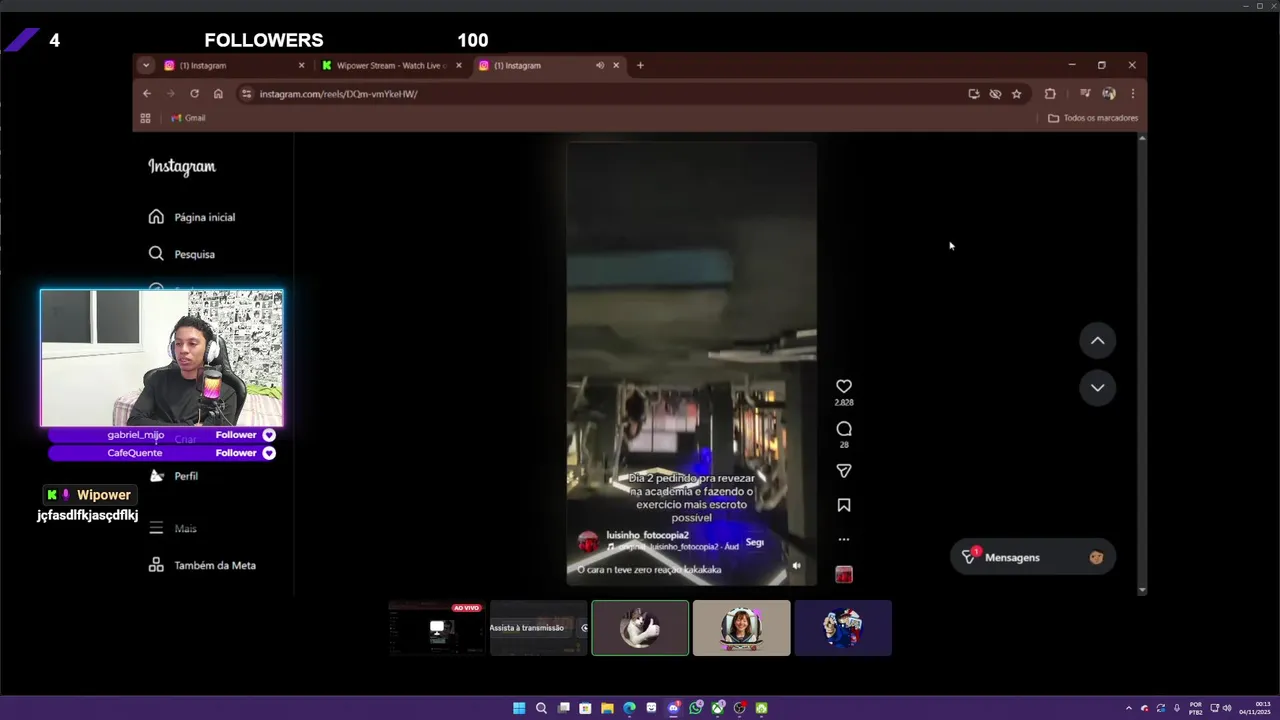Click the crossed-eye icon in the address bar
Viewport: 1280px width, 720px height.
tap(995, 93)
